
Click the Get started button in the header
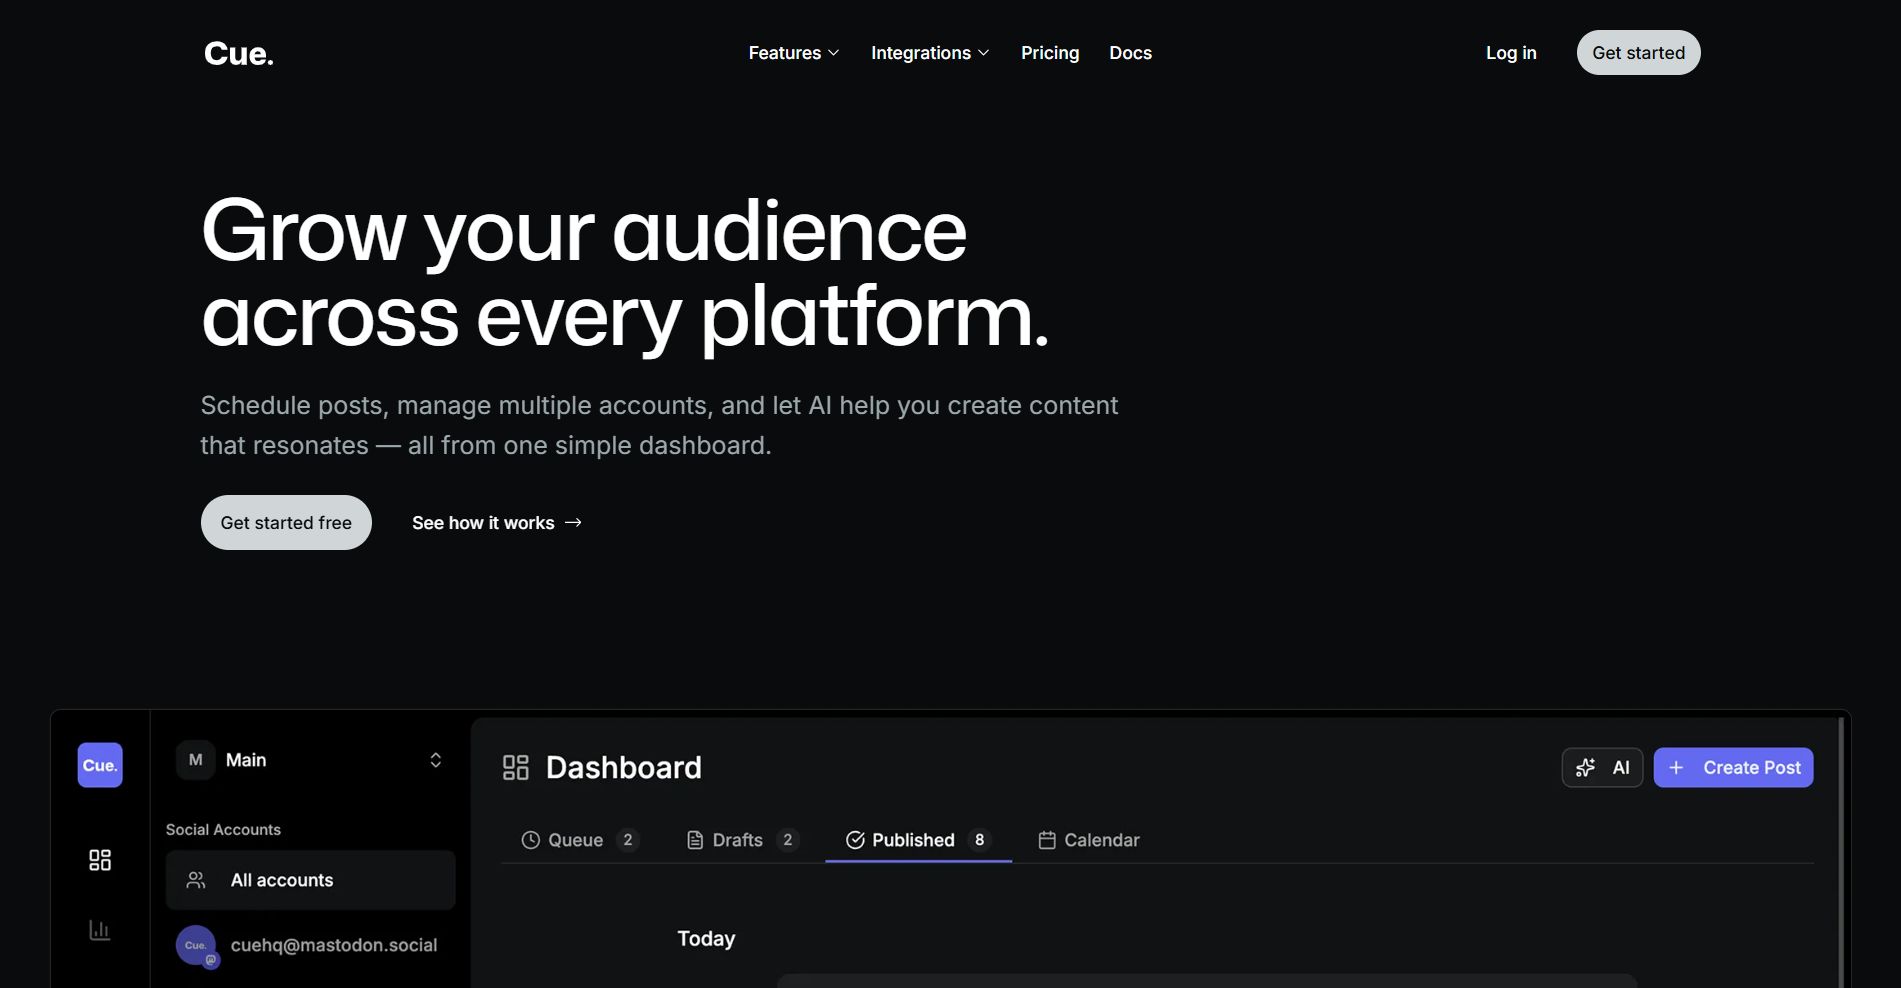[1639, 53]
